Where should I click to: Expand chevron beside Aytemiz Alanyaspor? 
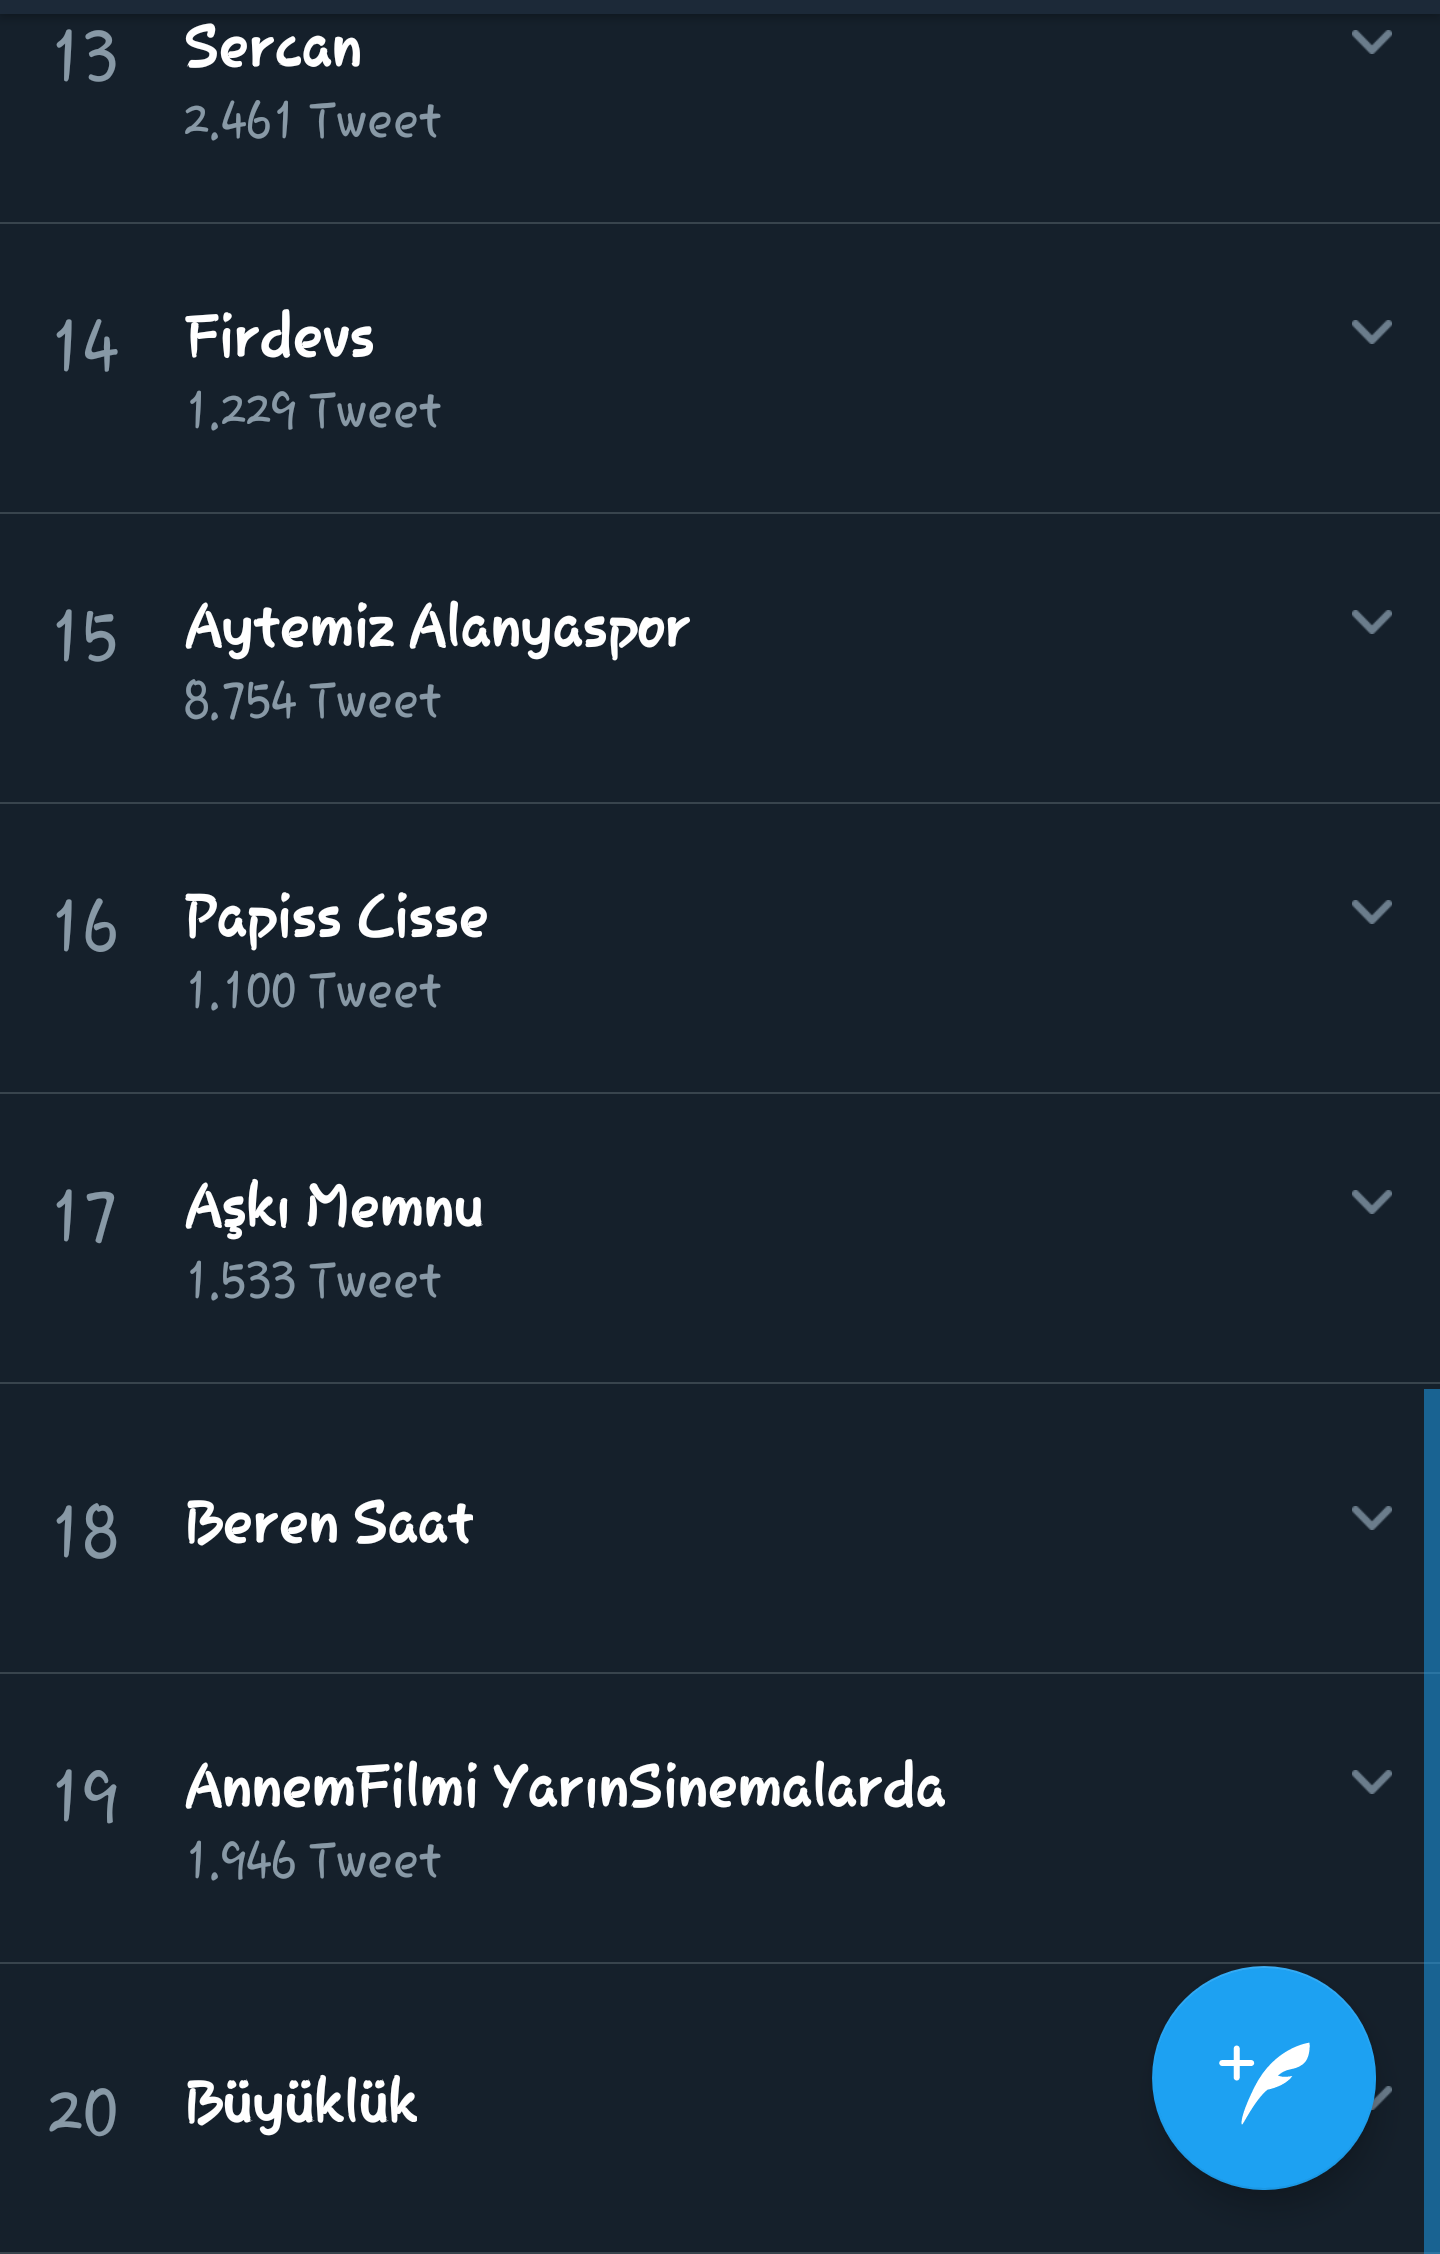coord(1371,621)
